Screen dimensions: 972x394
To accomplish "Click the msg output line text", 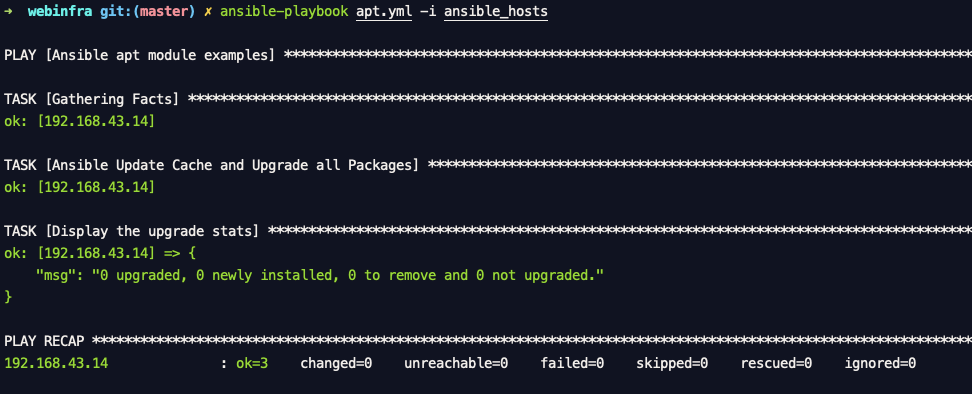I will pos(320,275).
